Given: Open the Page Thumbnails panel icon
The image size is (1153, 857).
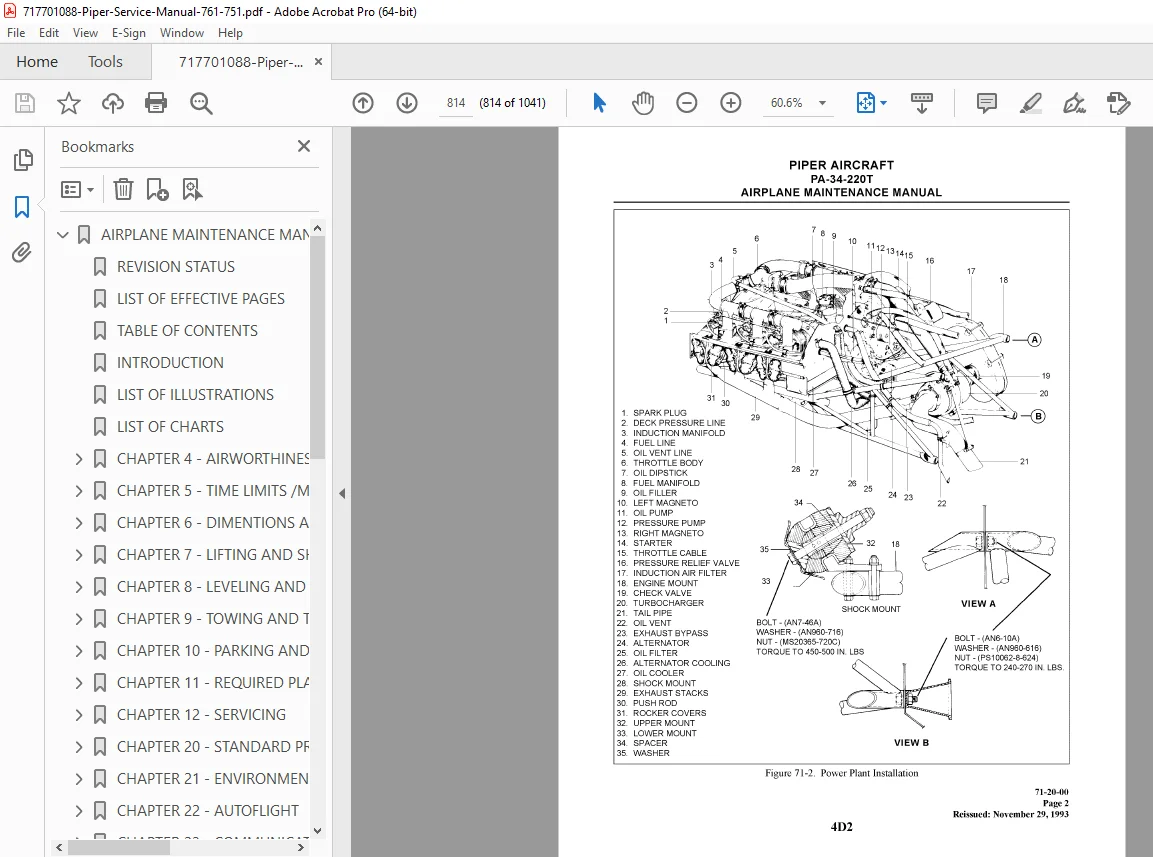Looking at the screenshot, I should pos(23,160).
